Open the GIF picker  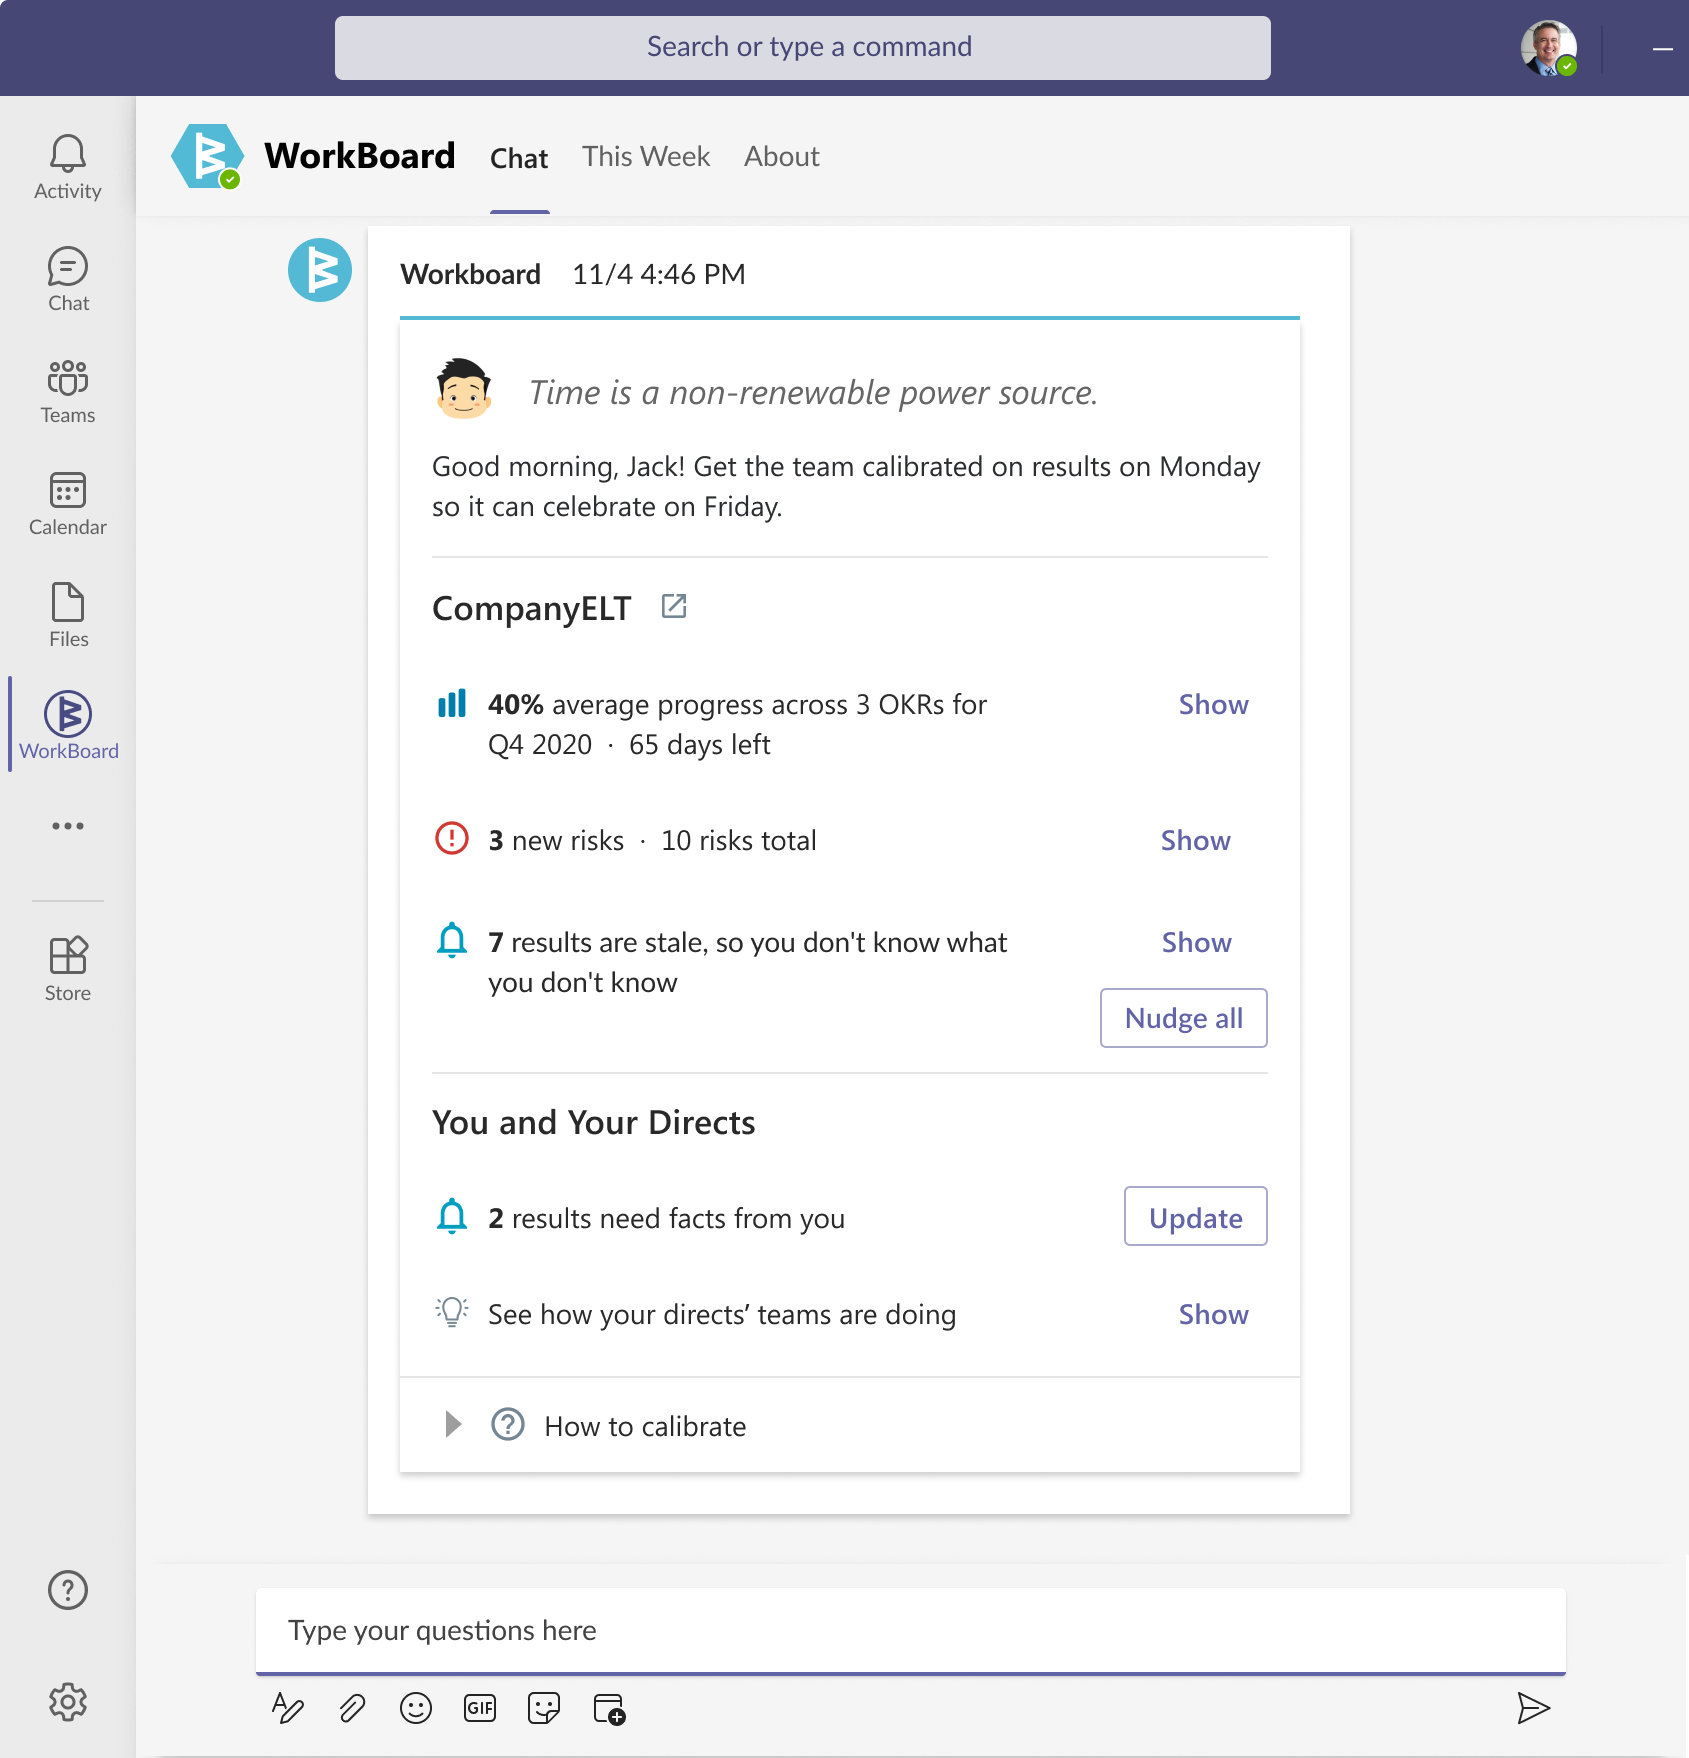(480, 1708)
